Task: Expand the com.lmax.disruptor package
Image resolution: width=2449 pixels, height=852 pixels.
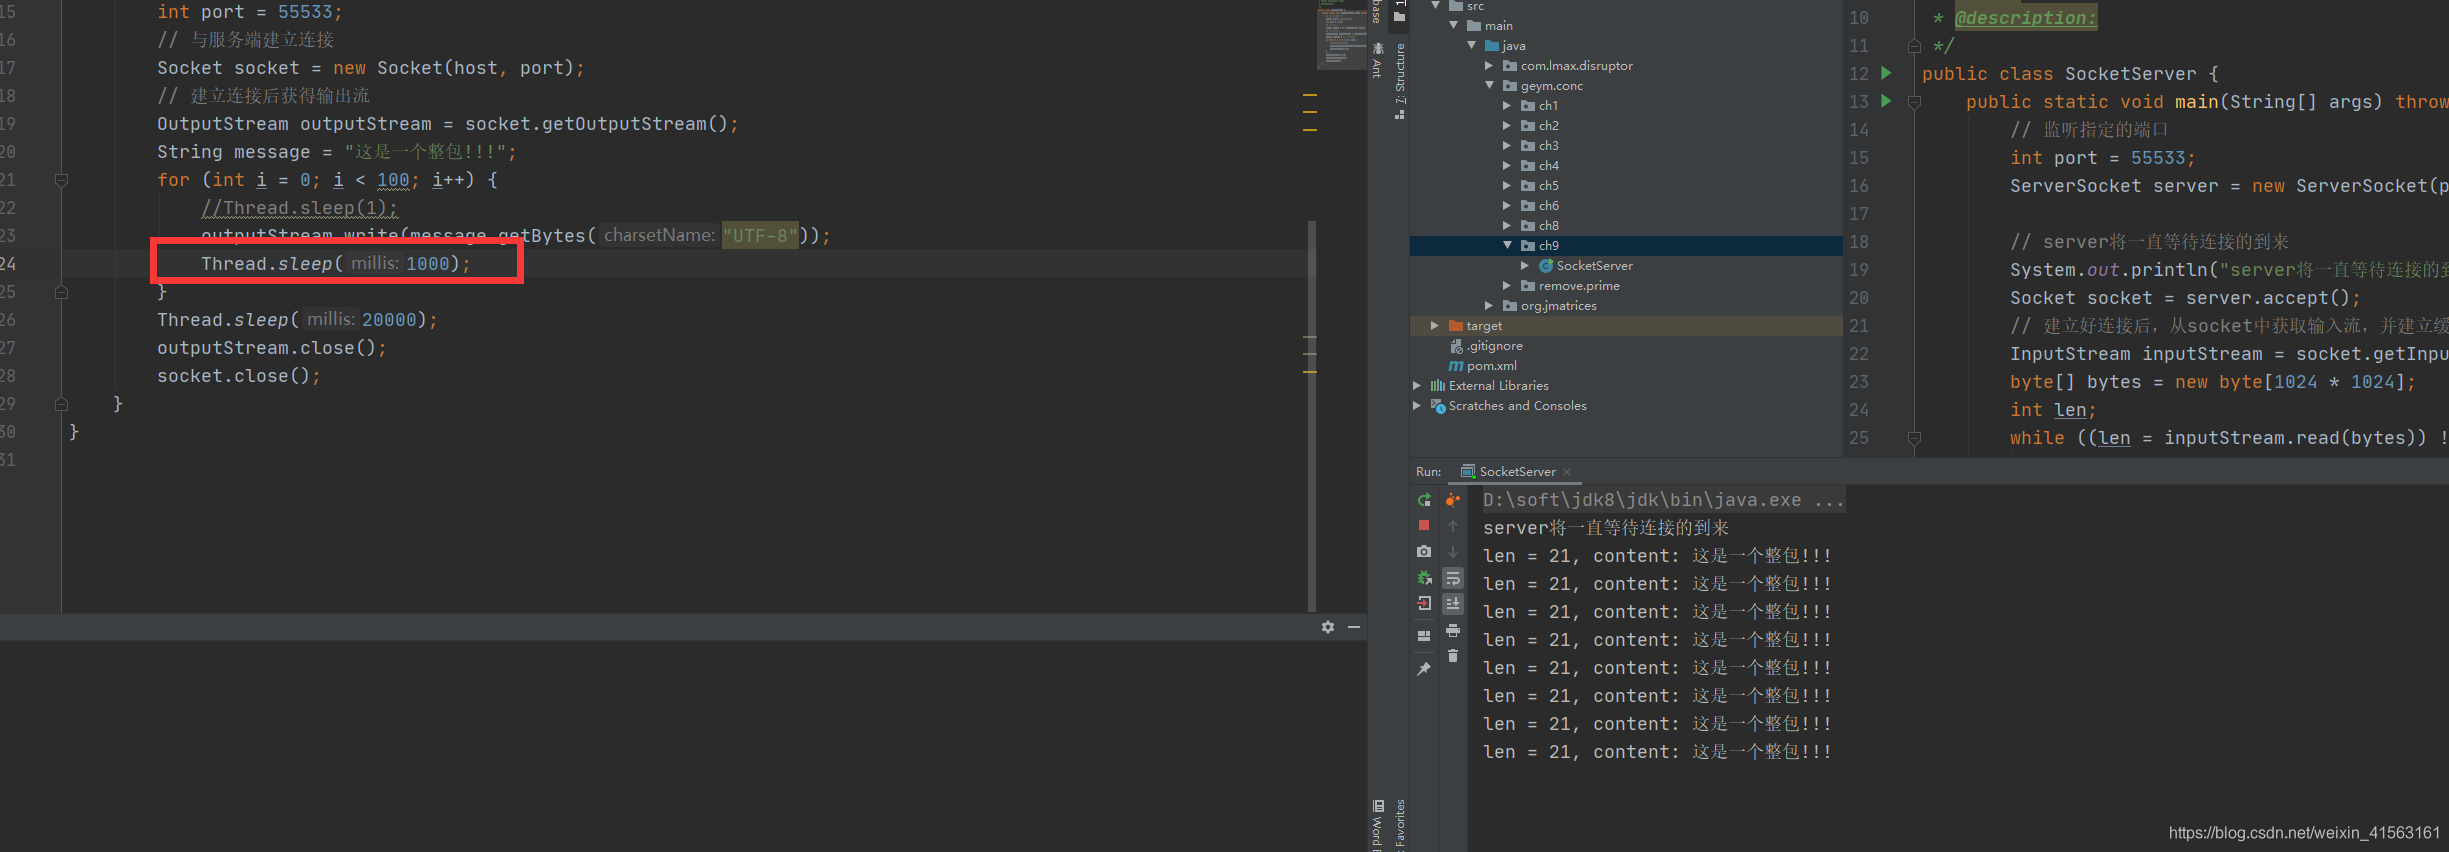Action: coord(1489,65)
